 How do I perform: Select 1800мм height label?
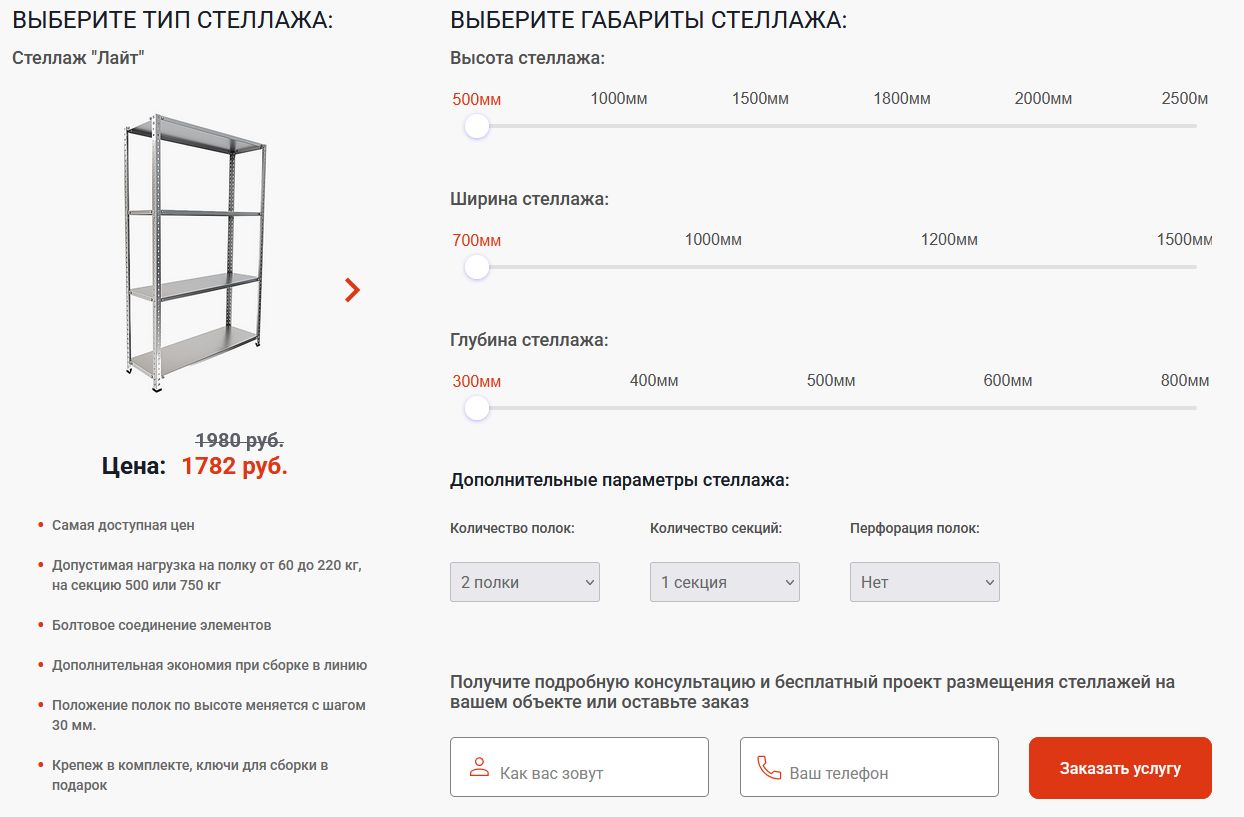902,99
